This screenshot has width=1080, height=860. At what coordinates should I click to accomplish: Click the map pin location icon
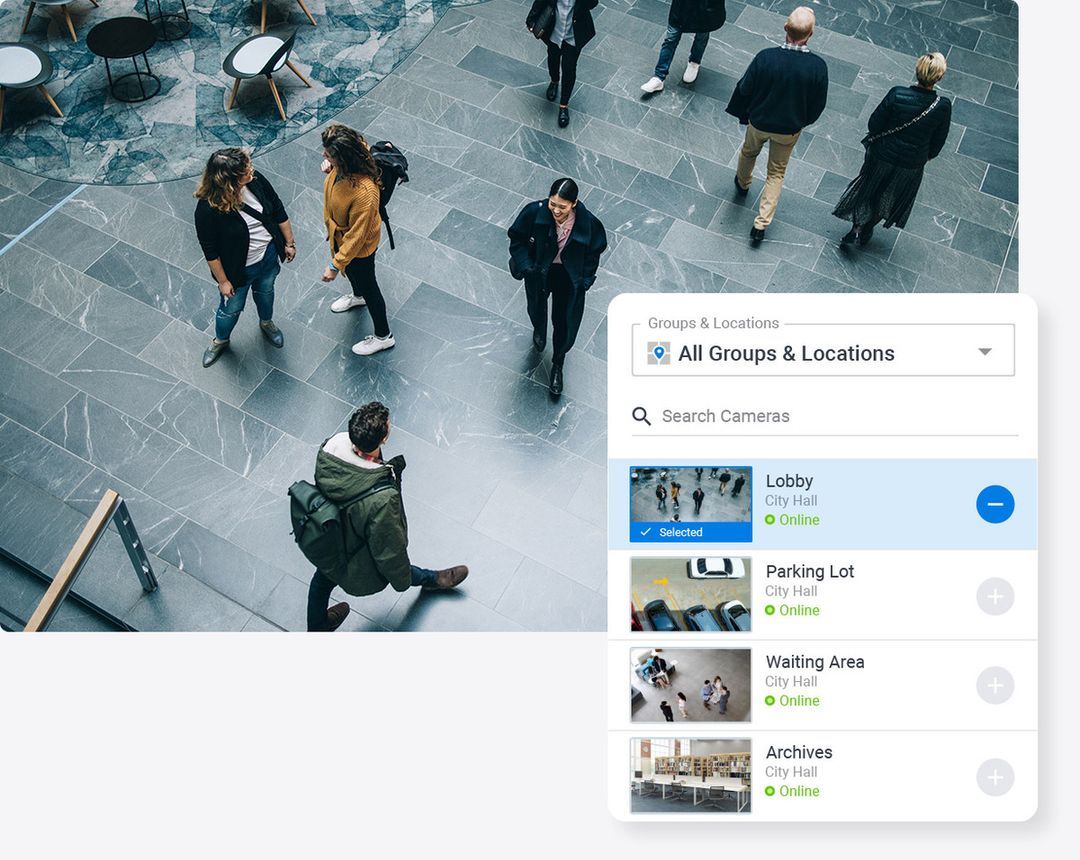pos(657,352)
